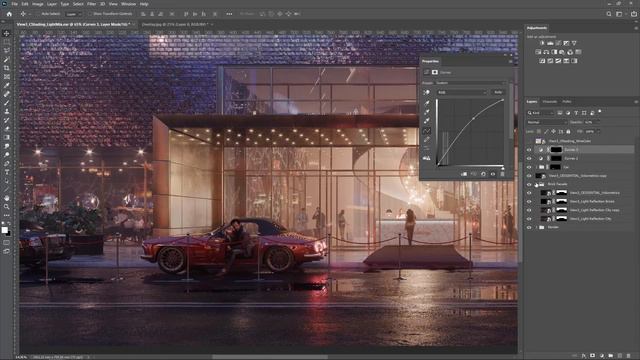Open the RGB channel dropdown in Curves
This screenshot has height=360, width=640.
pos(462,93)
